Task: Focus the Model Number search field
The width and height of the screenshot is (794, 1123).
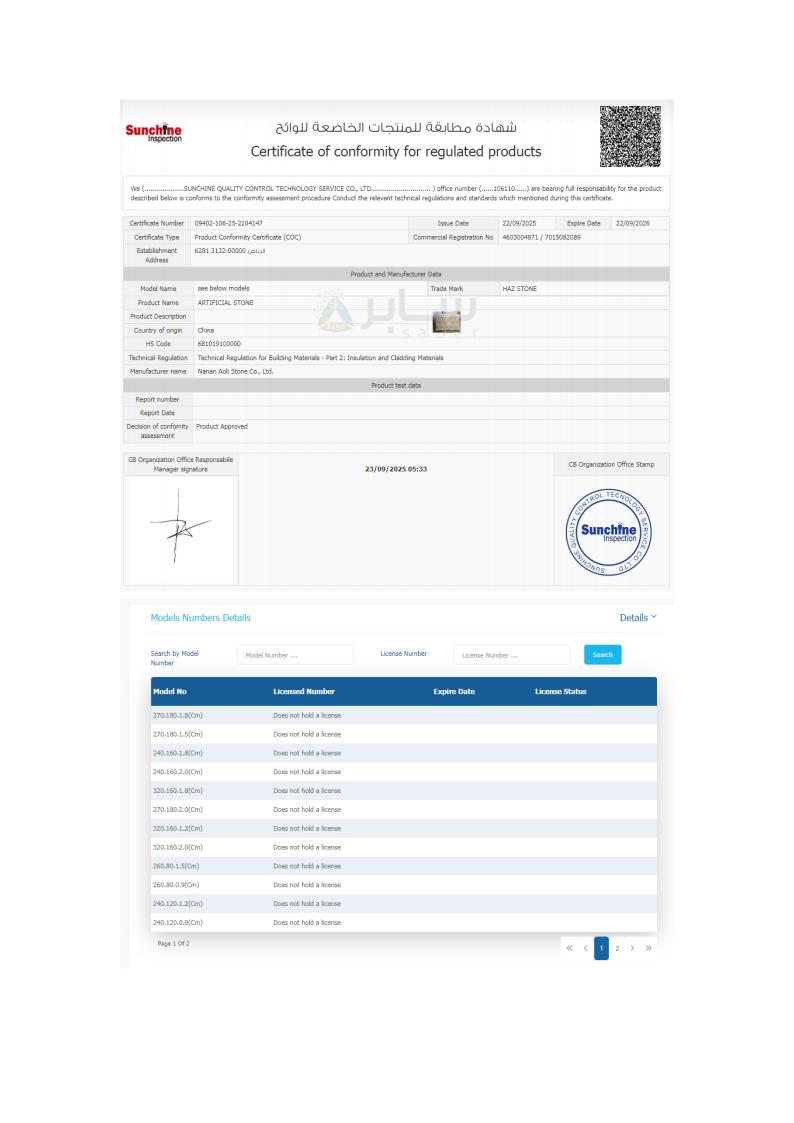Action: 295,655
